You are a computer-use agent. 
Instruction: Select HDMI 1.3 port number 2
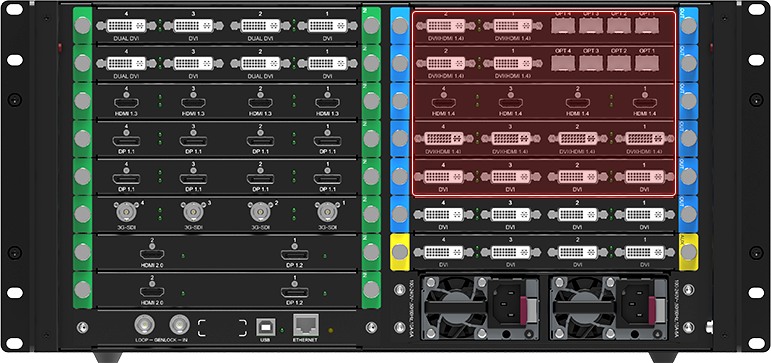[x=260, y=103]
